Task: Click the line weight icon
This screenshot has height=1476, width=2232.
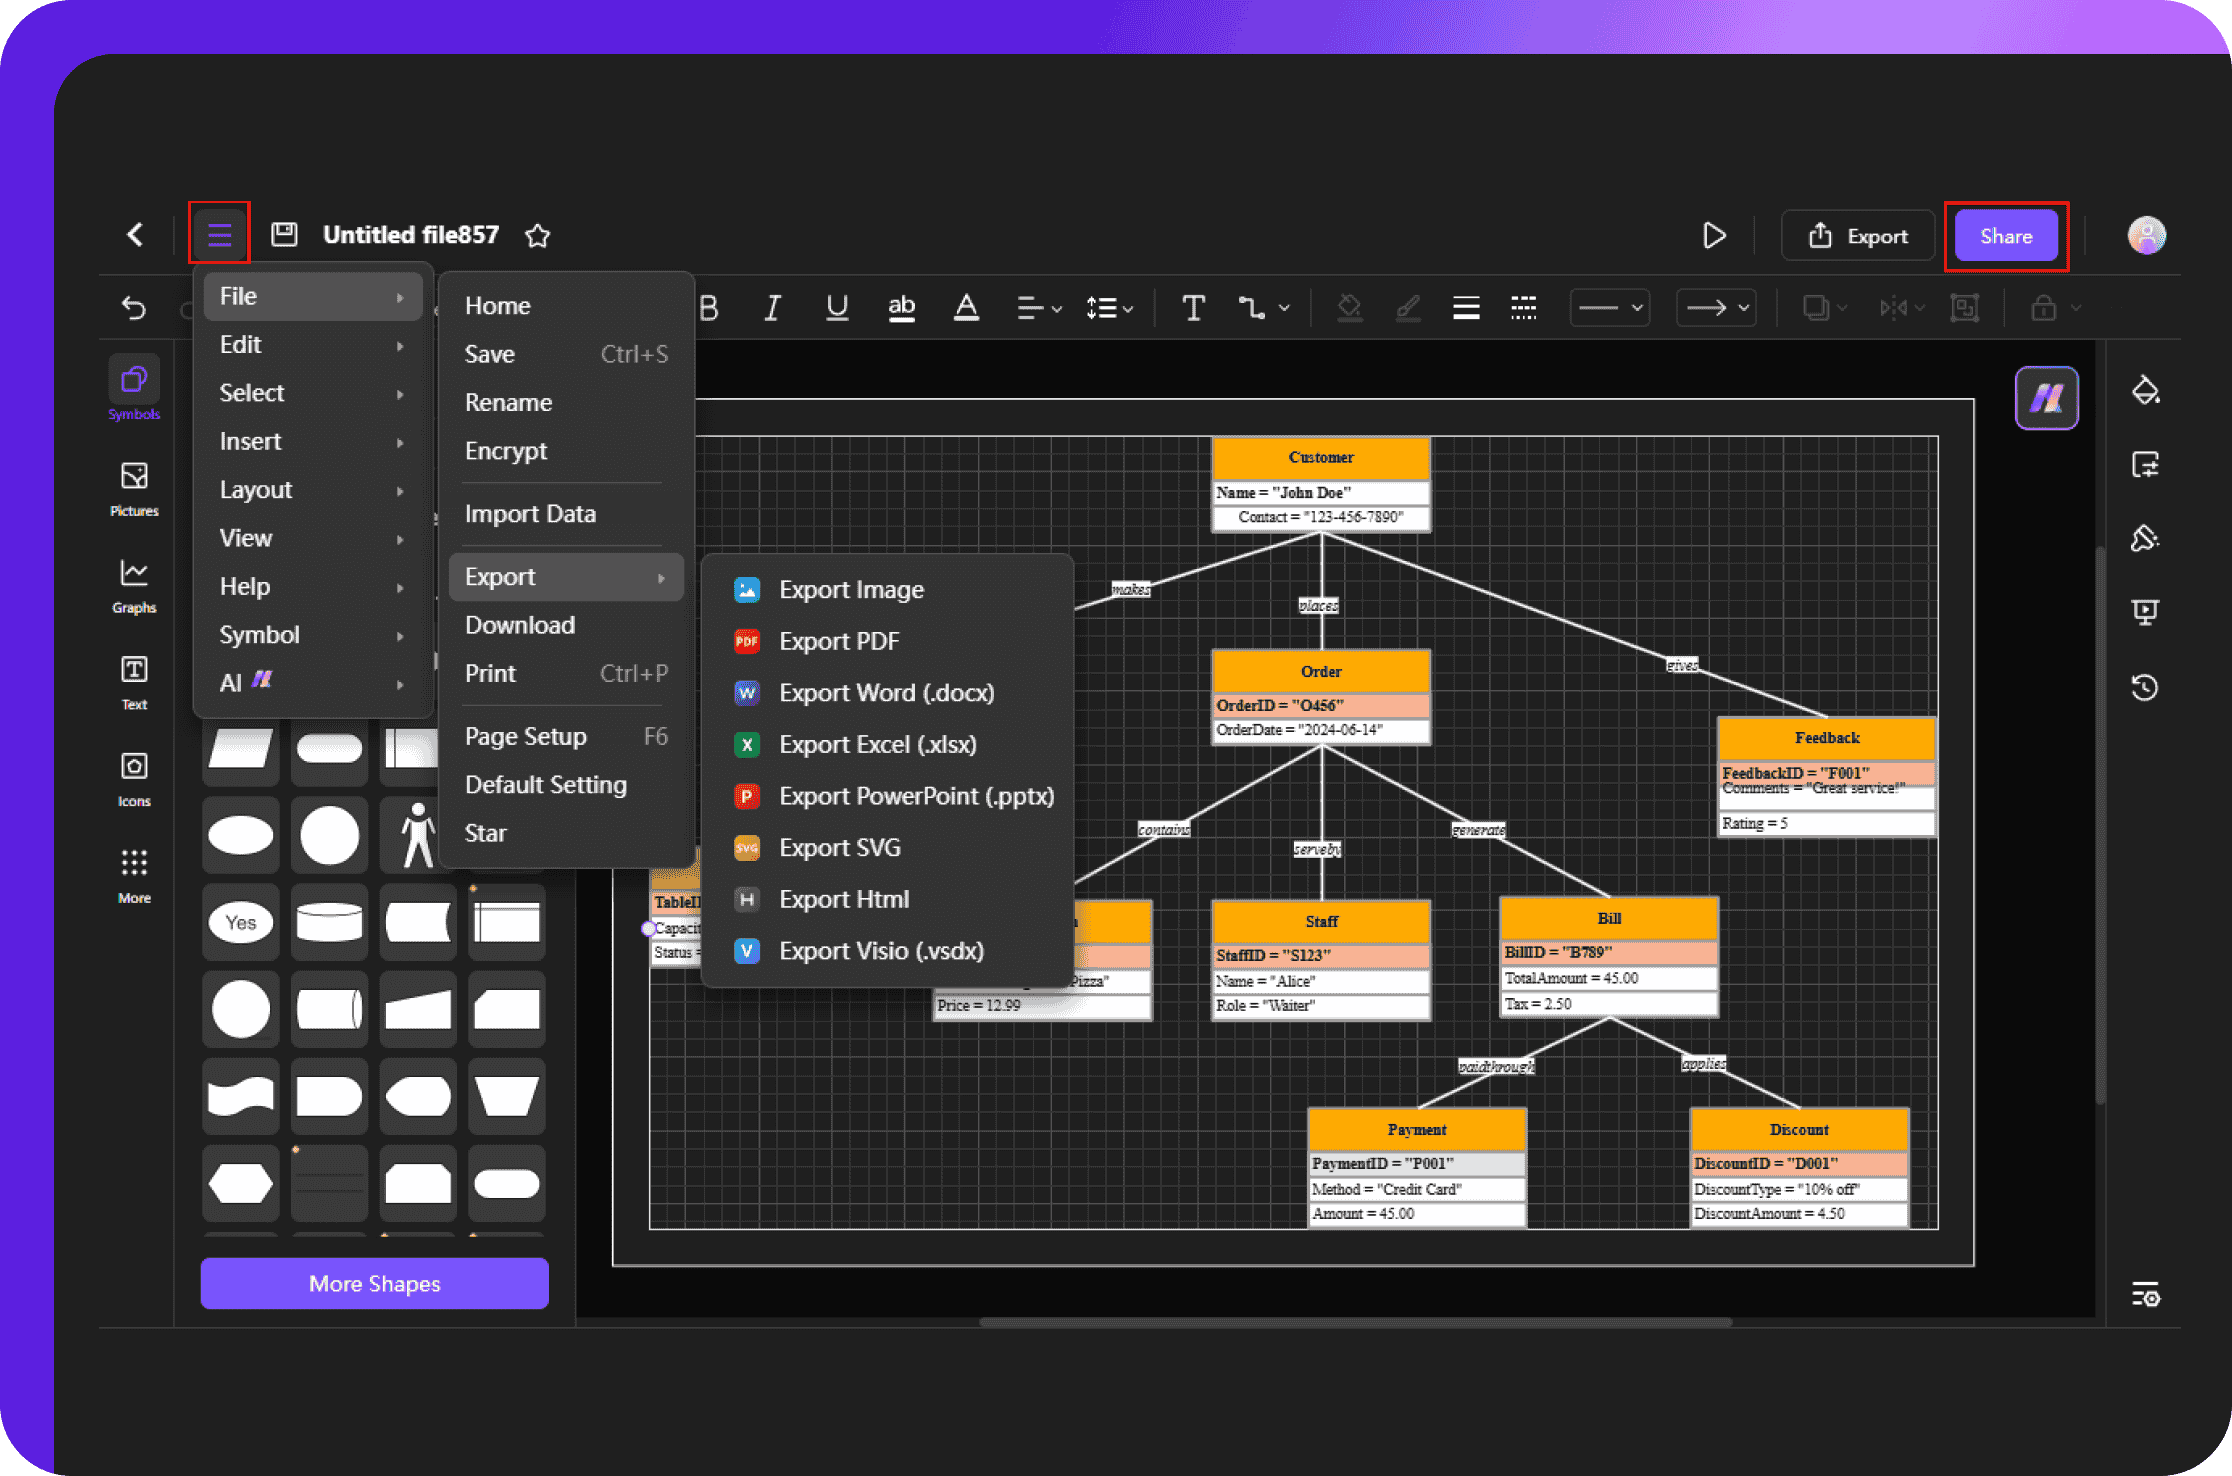Action: (x=1466, y=308)
